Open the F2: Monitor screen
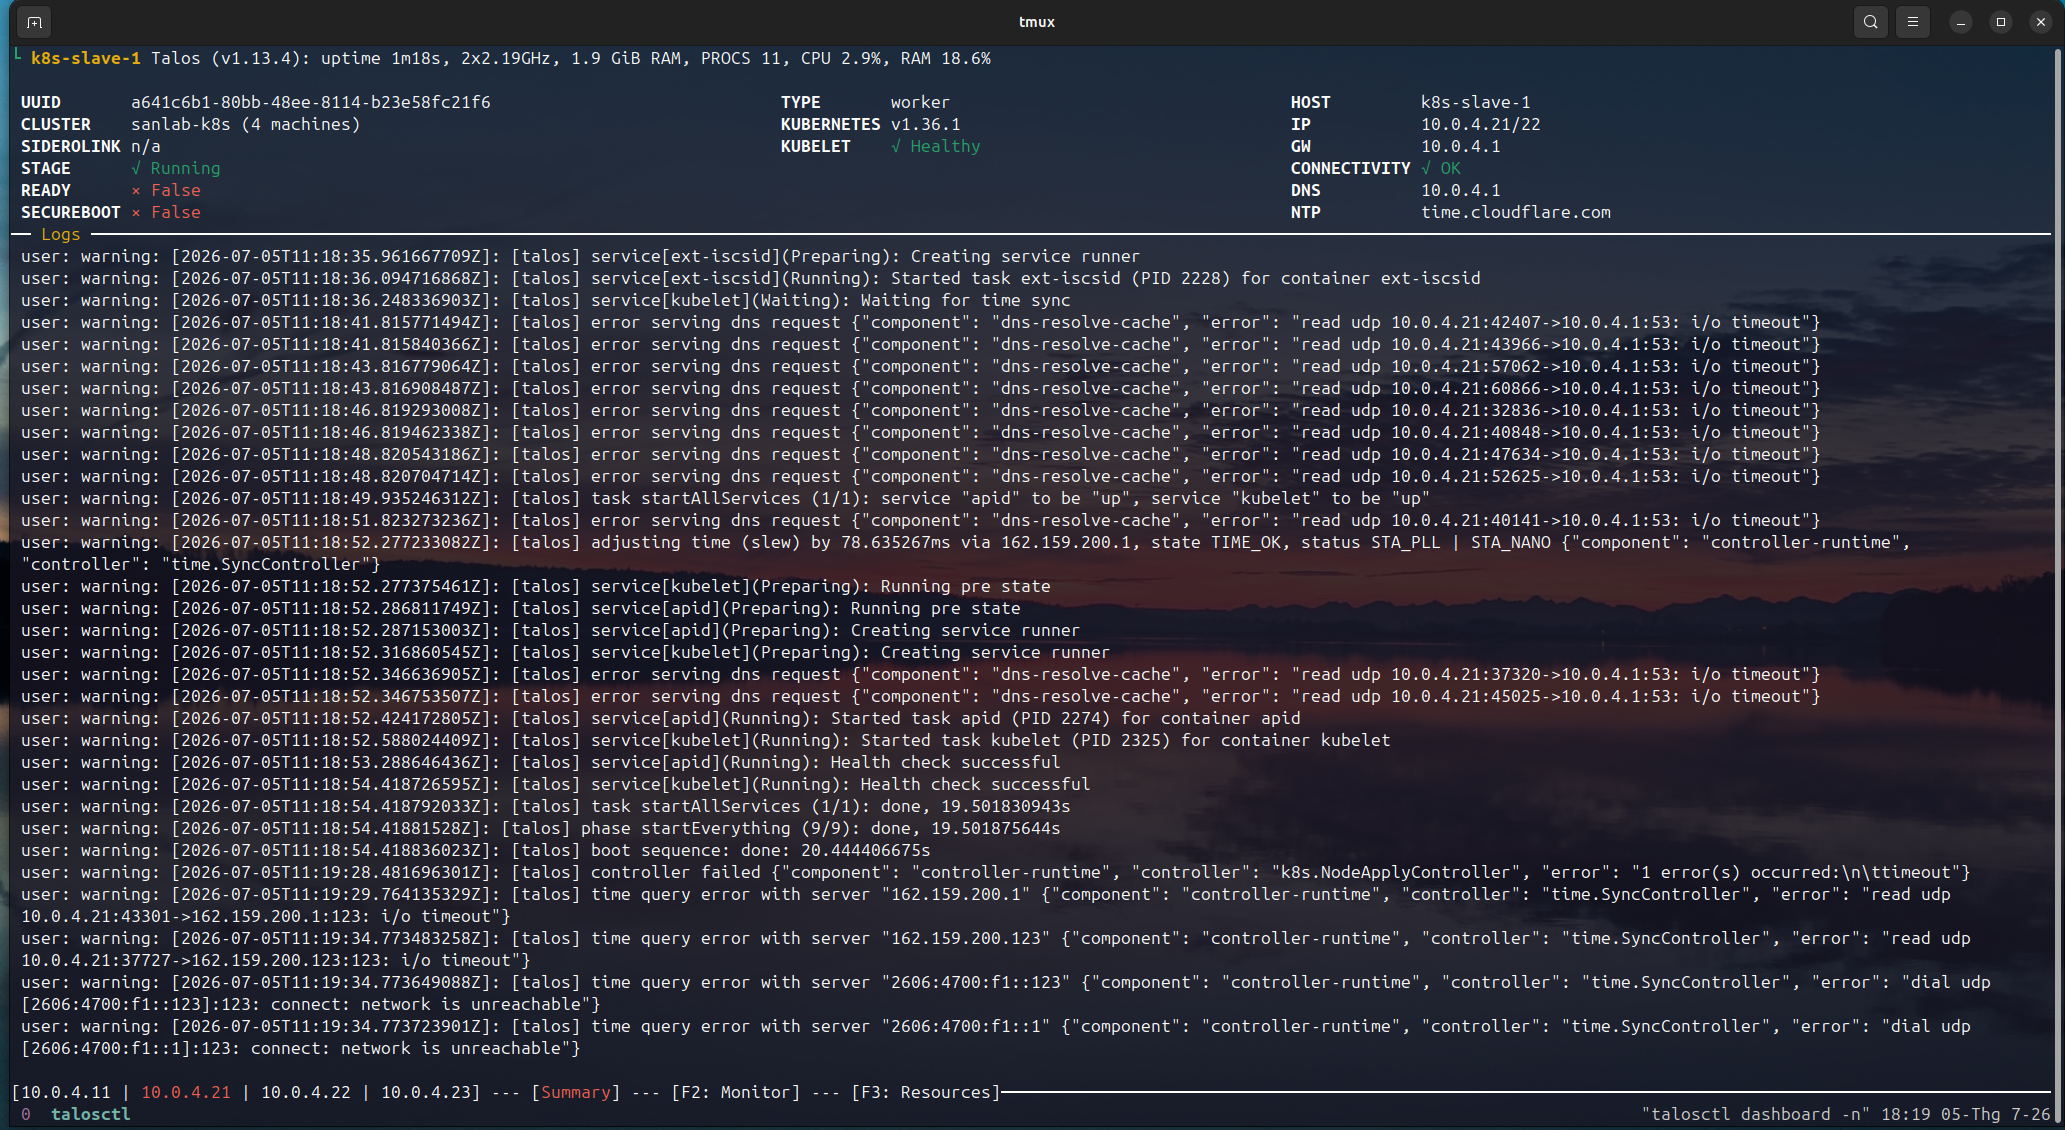Viewport: 2065px width, 1130px height. [736, 1092]
